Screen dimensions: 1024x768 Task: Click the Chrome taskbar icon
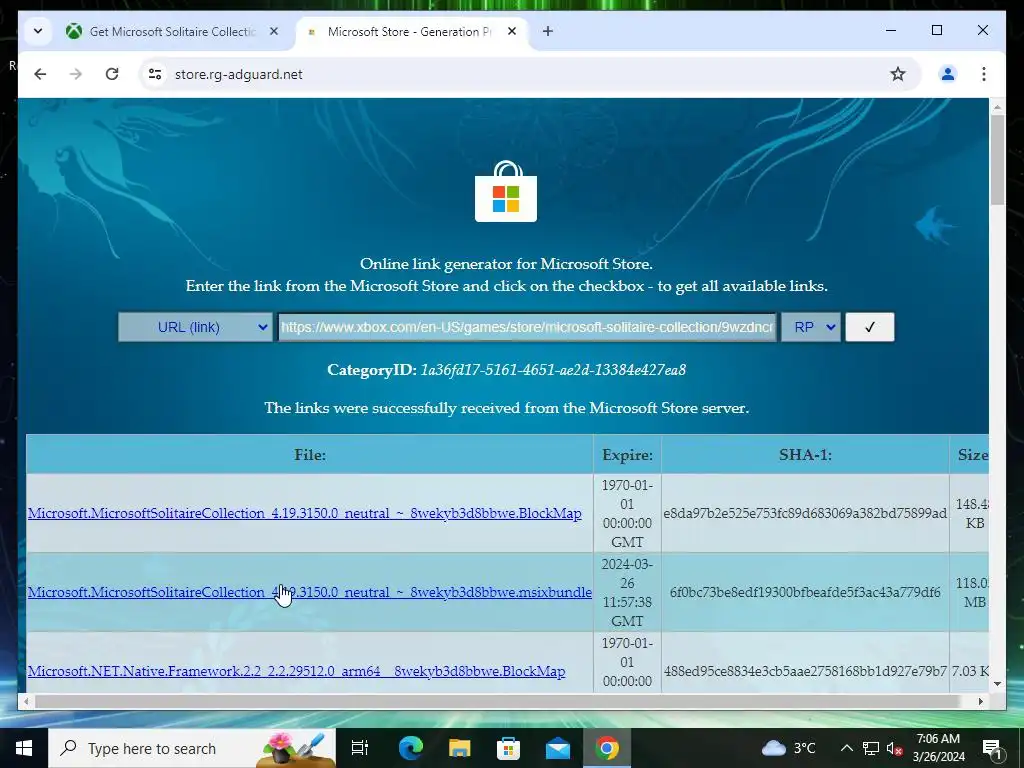[x=607, y=748]
